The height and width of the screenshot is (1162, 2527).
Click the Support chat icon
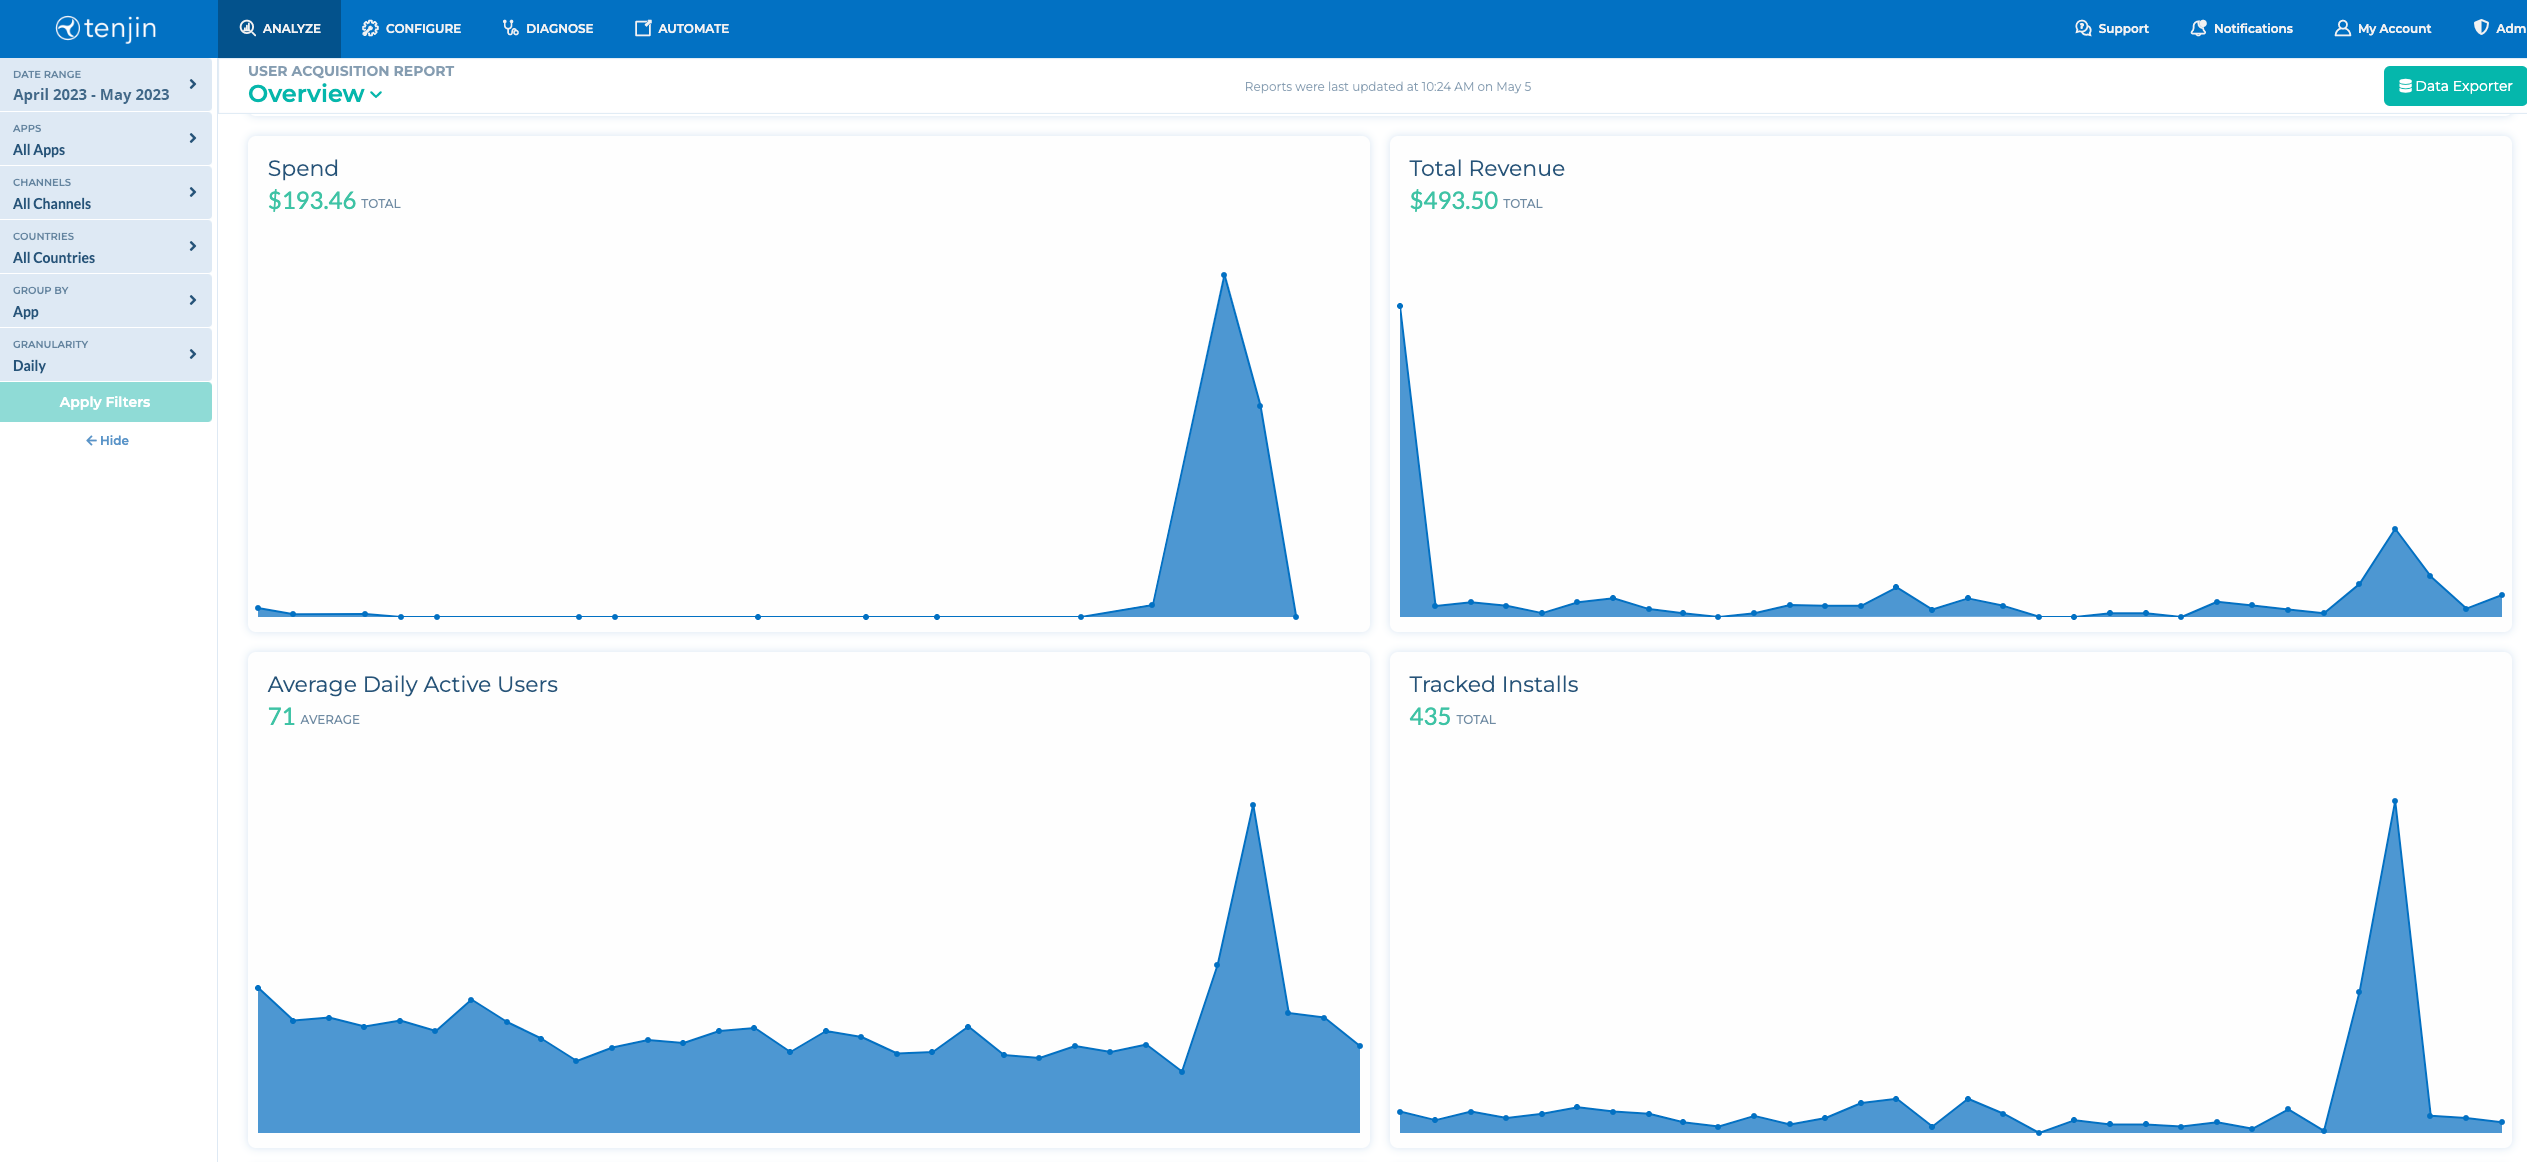point(2083,28)
